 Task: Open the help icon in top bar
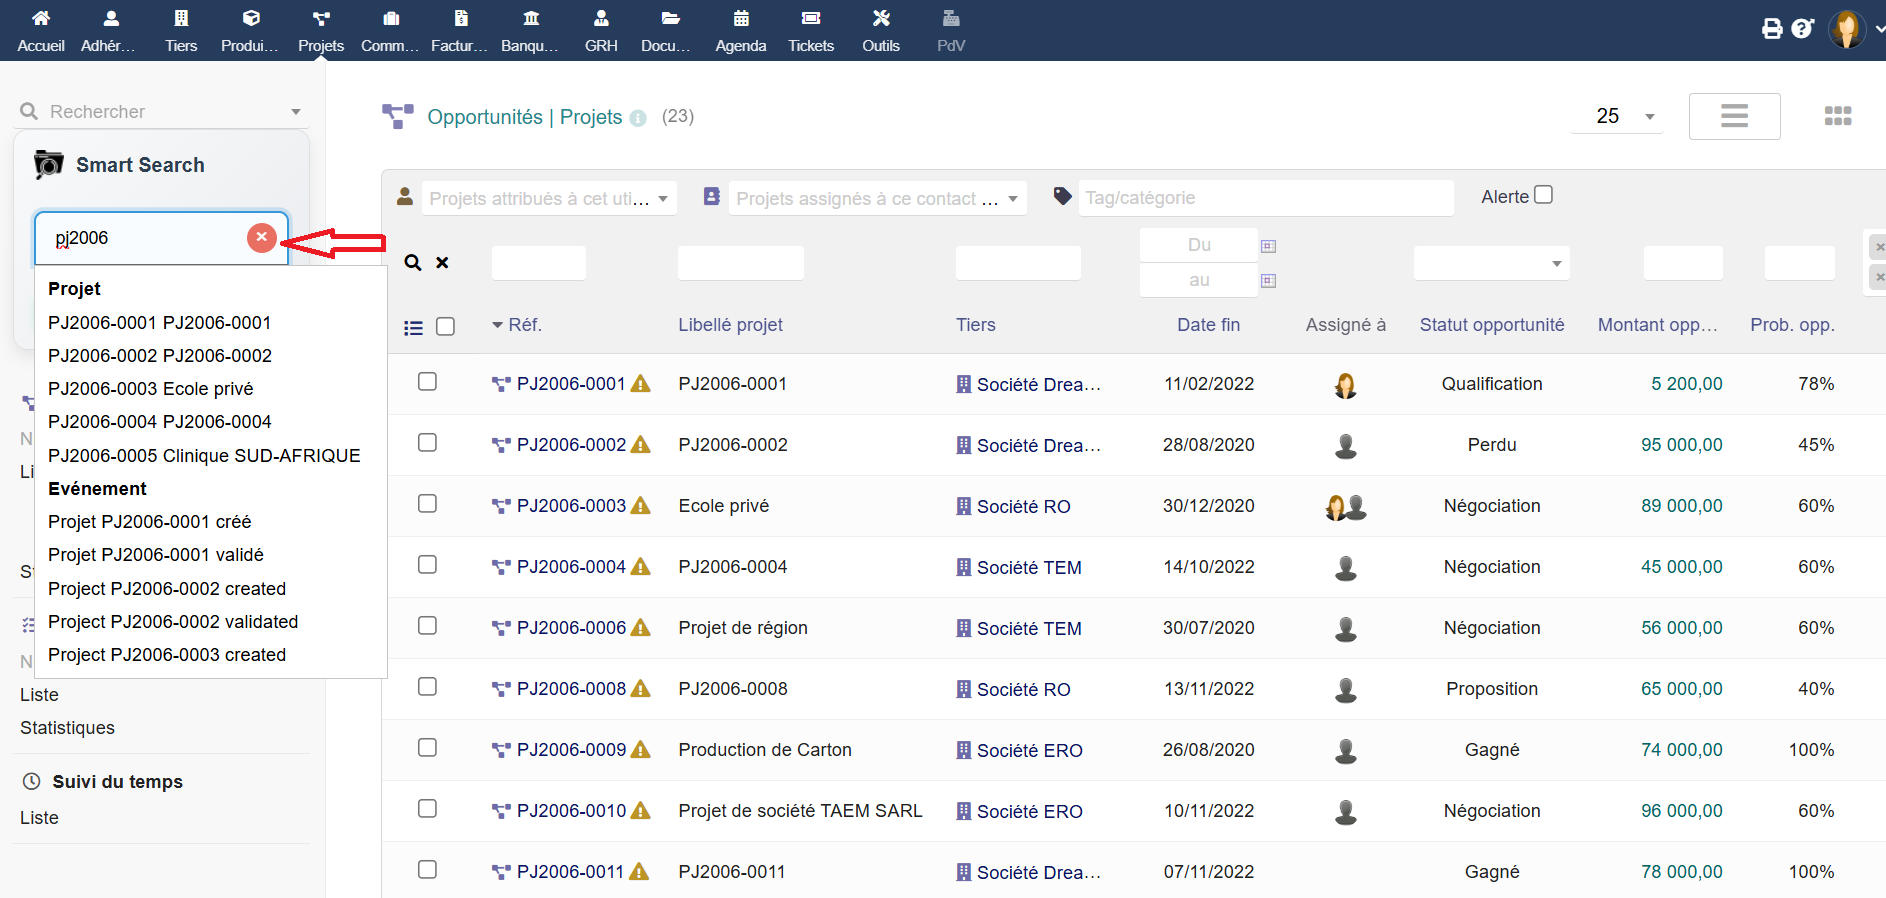point(1802,29)
